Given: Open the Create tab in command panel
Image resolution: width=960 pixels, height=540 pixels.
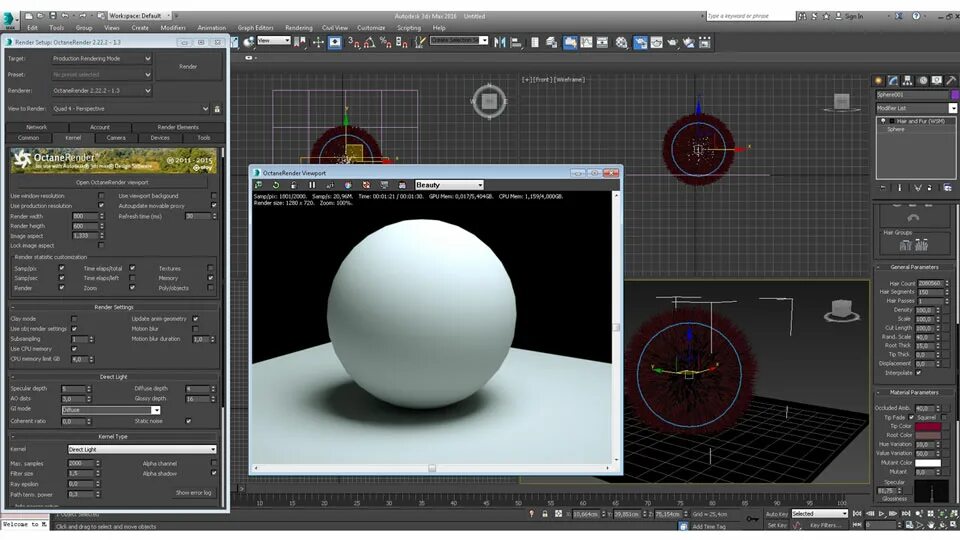Looking at the screenshot, I should click(x=879, y=80).
